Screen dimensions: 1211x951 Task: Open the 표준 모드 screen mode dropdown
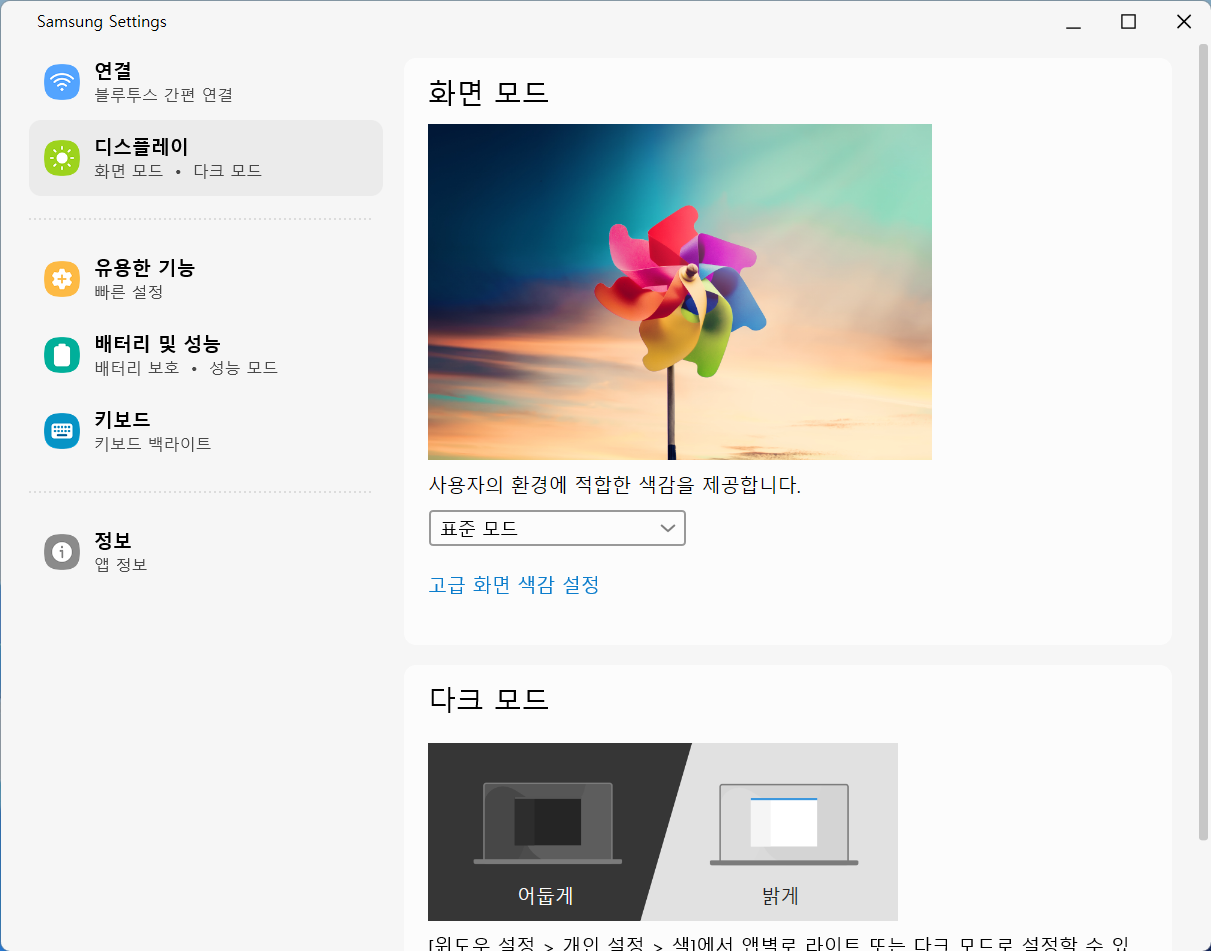pyautogui.click(x=556, y=528)
